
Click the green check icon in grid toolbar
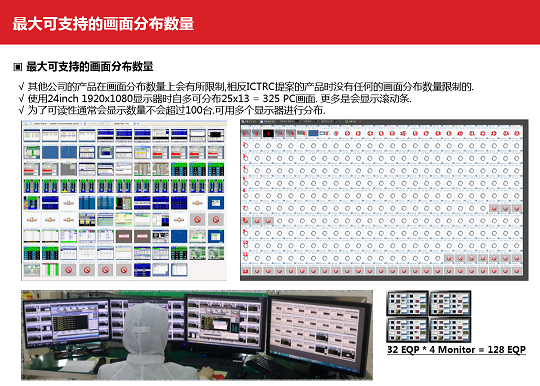pyautogui.click(x=347, y=122)
